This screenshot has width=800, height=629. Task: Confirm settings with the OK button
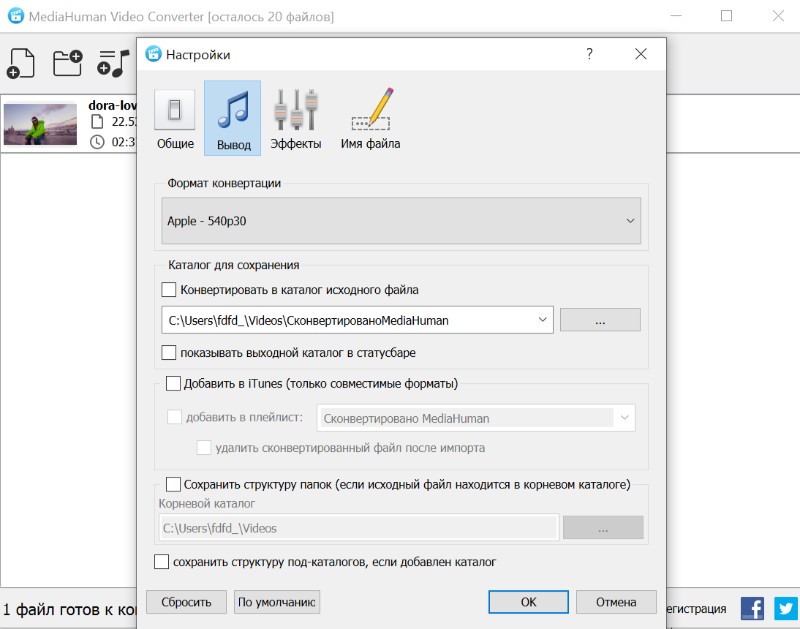click(529, 602)
